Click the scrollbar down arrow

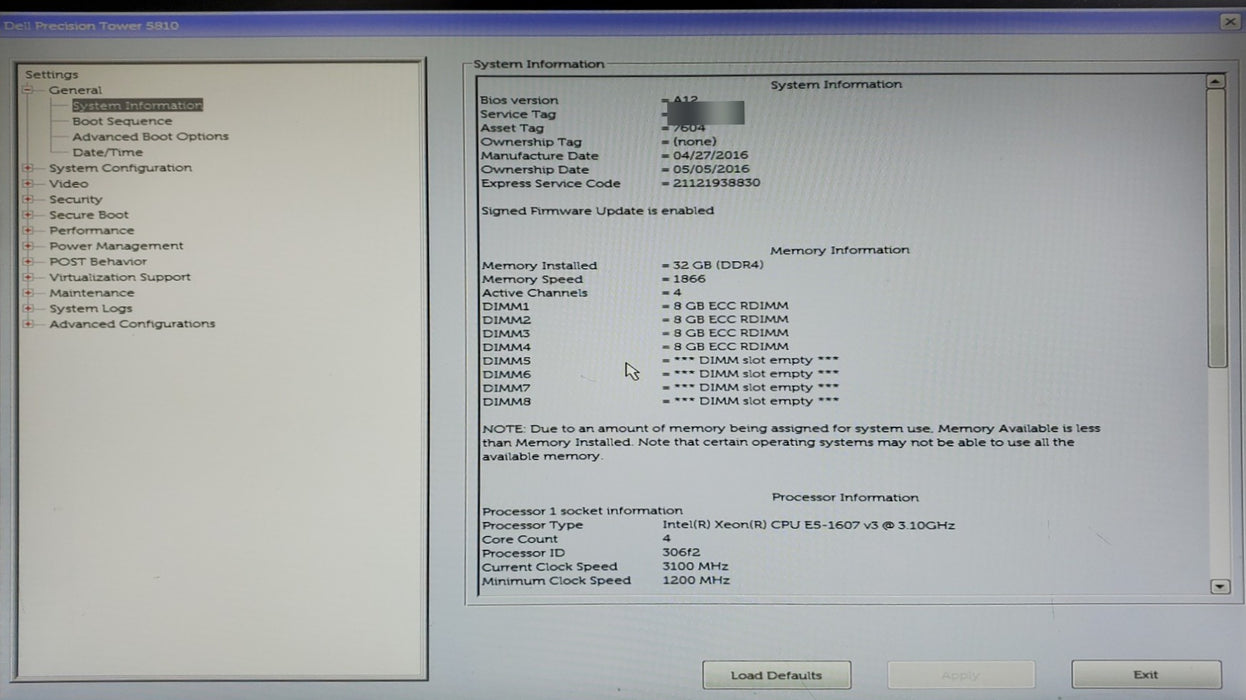coord(1219,587)
